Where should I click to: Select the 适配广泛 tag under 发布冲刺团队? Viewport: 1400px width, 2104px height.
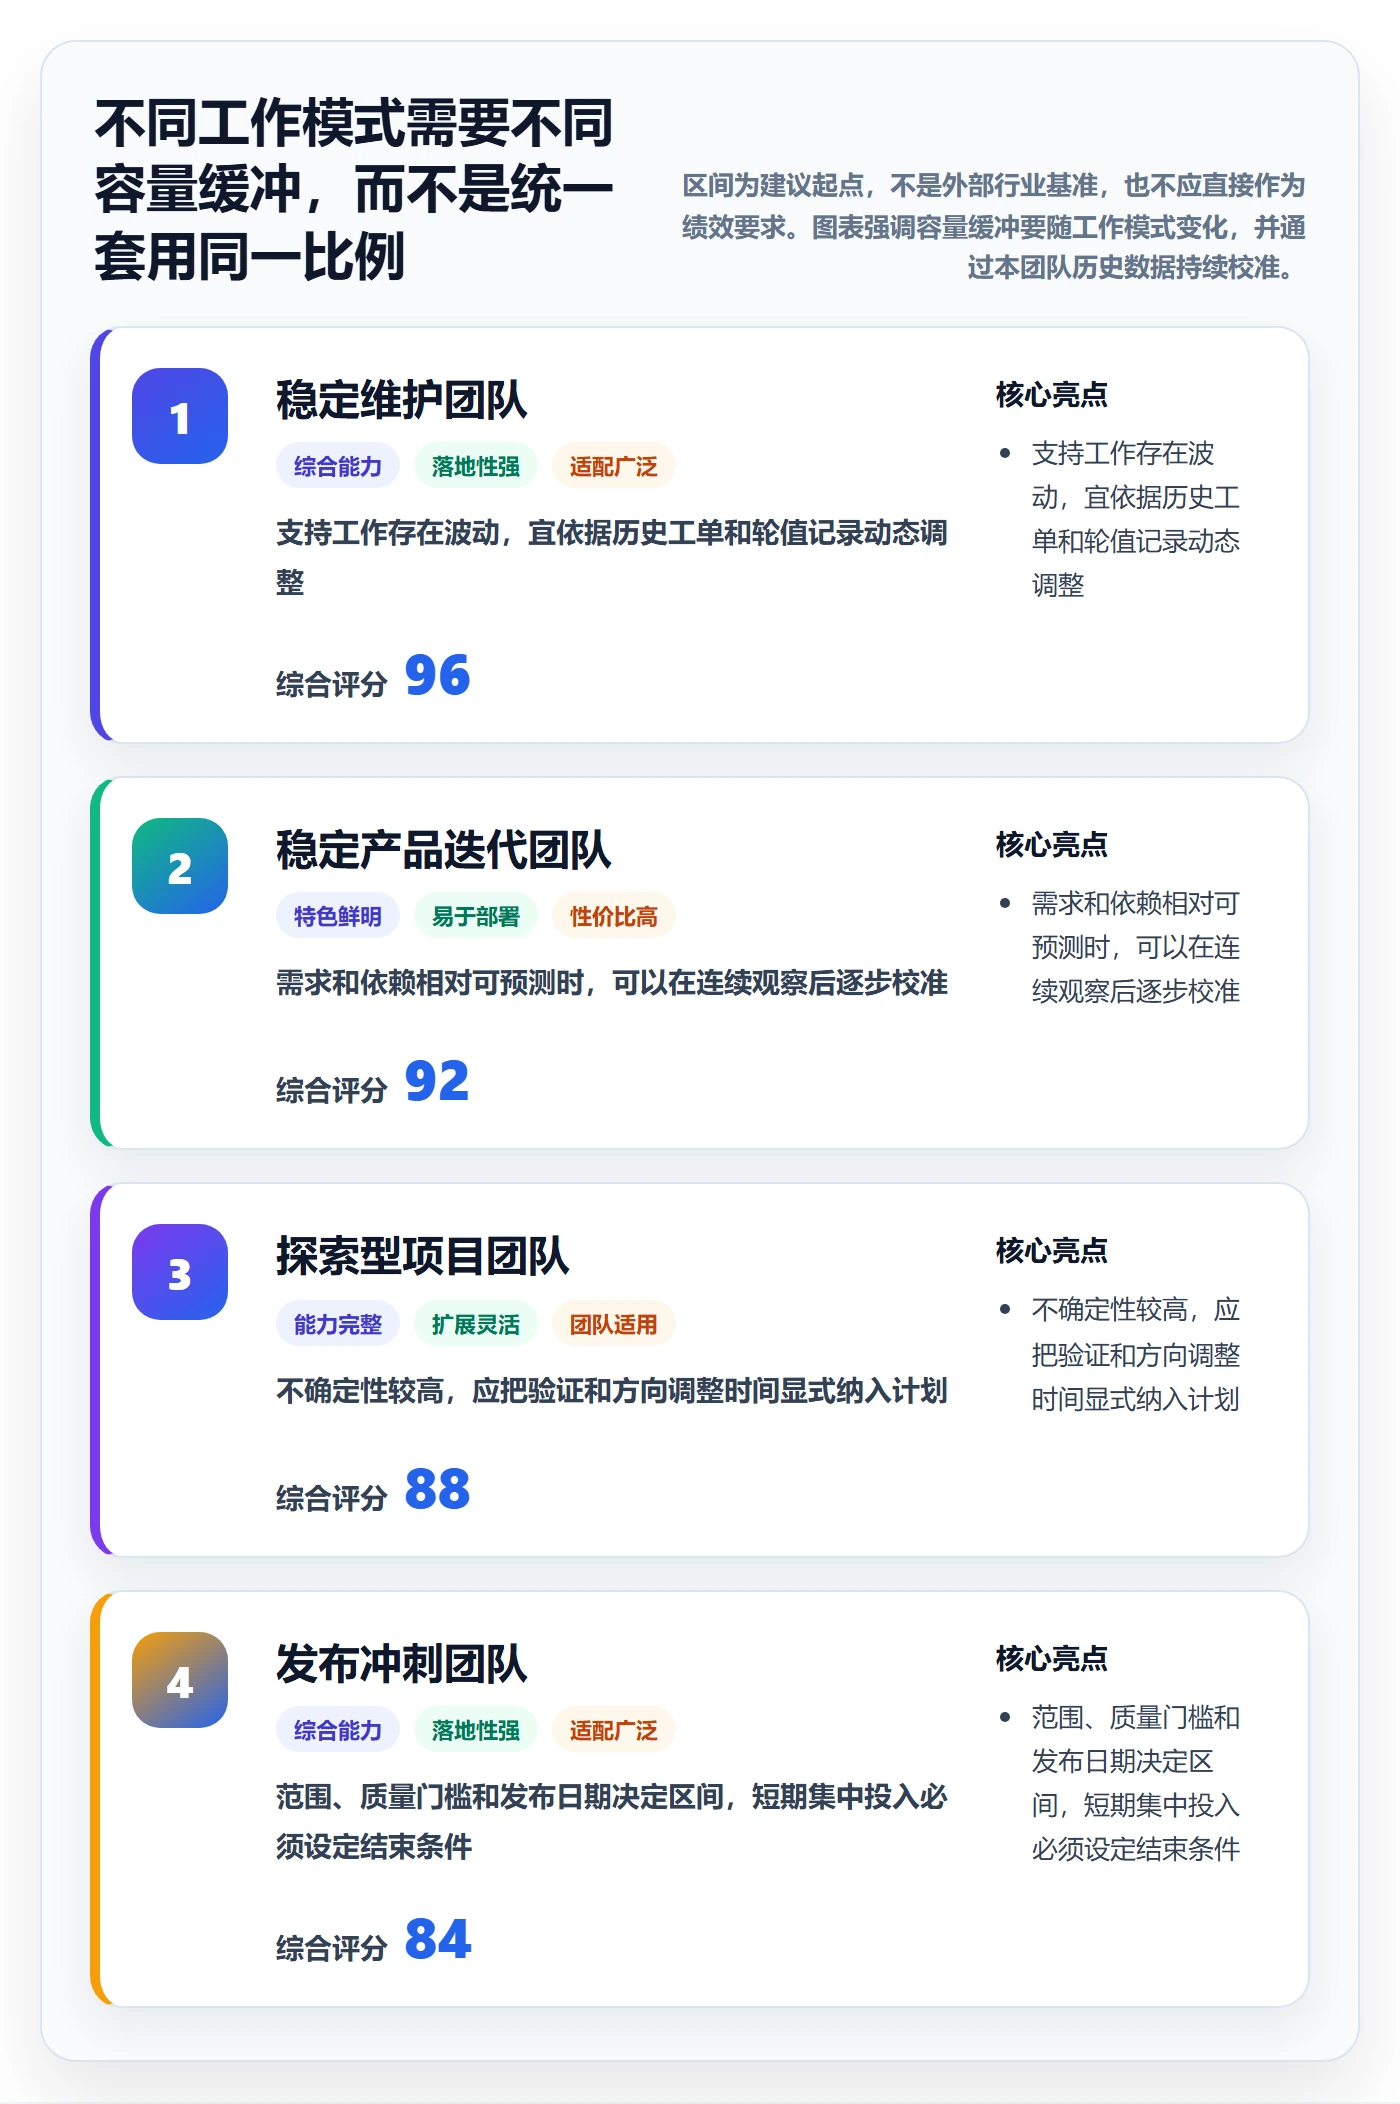[614, 1730]
